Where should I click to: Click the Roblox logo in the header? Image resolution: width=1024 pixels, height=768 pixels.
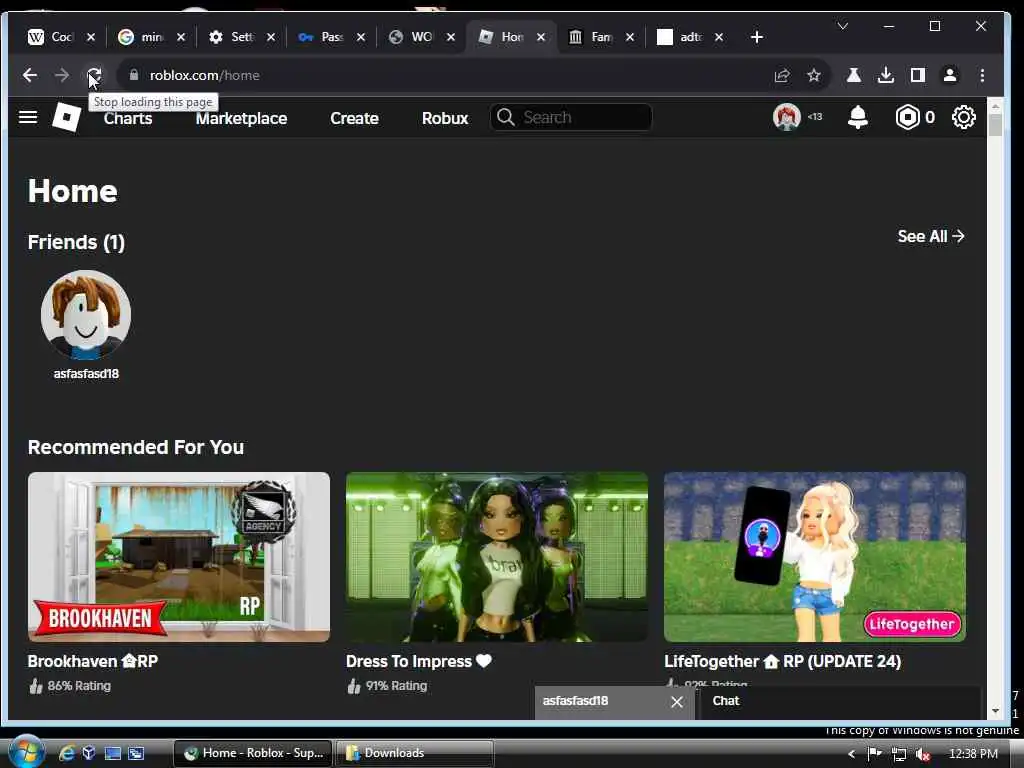point(67,118)
